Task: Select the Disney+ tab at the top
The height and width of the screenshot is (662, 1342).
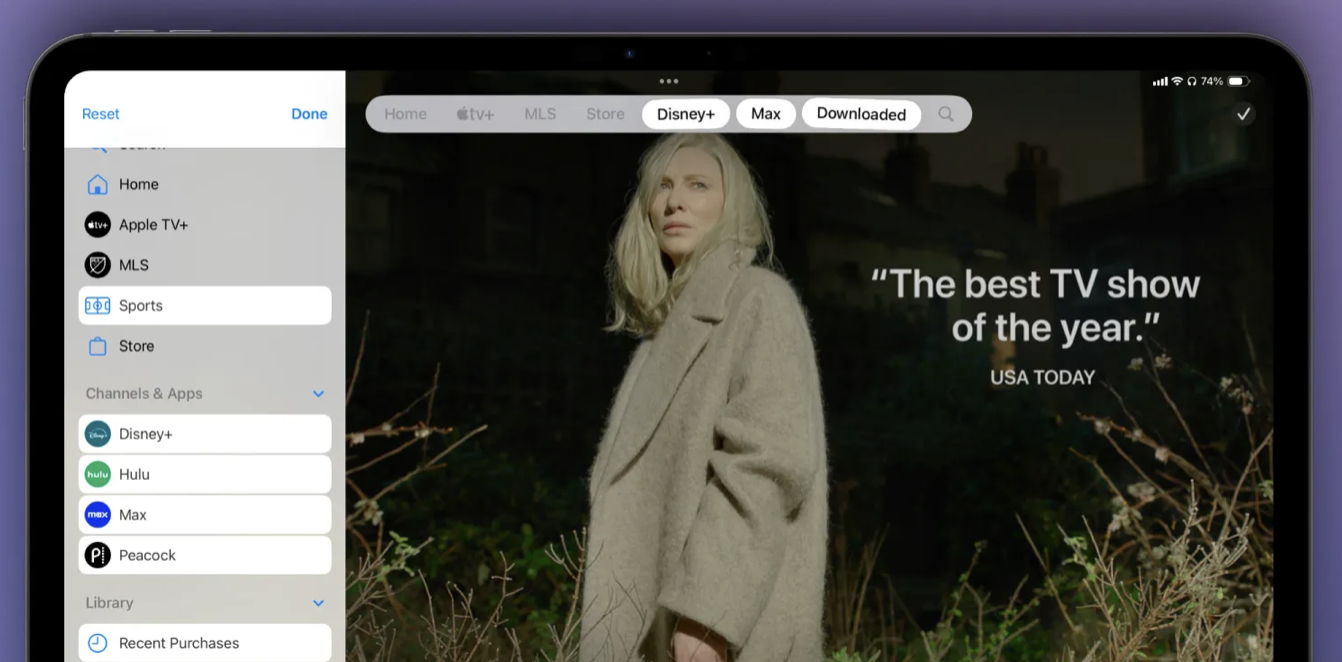Action: click(685, 113)
